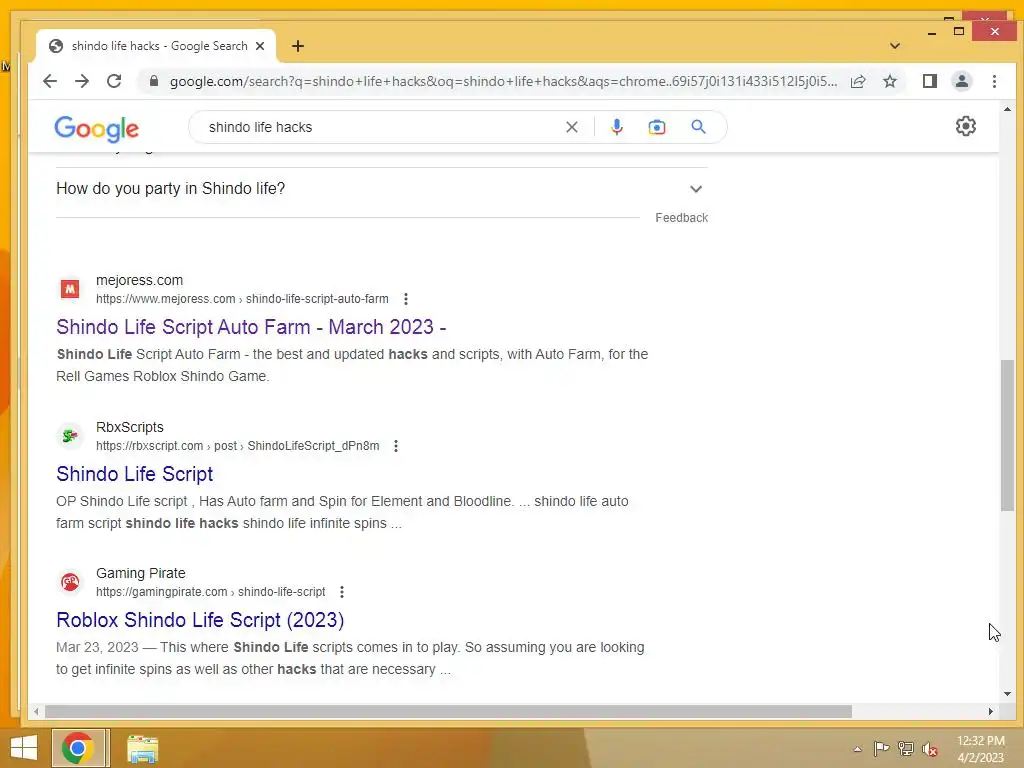
Task: Click the Google logo
Action: coord(97,129)
